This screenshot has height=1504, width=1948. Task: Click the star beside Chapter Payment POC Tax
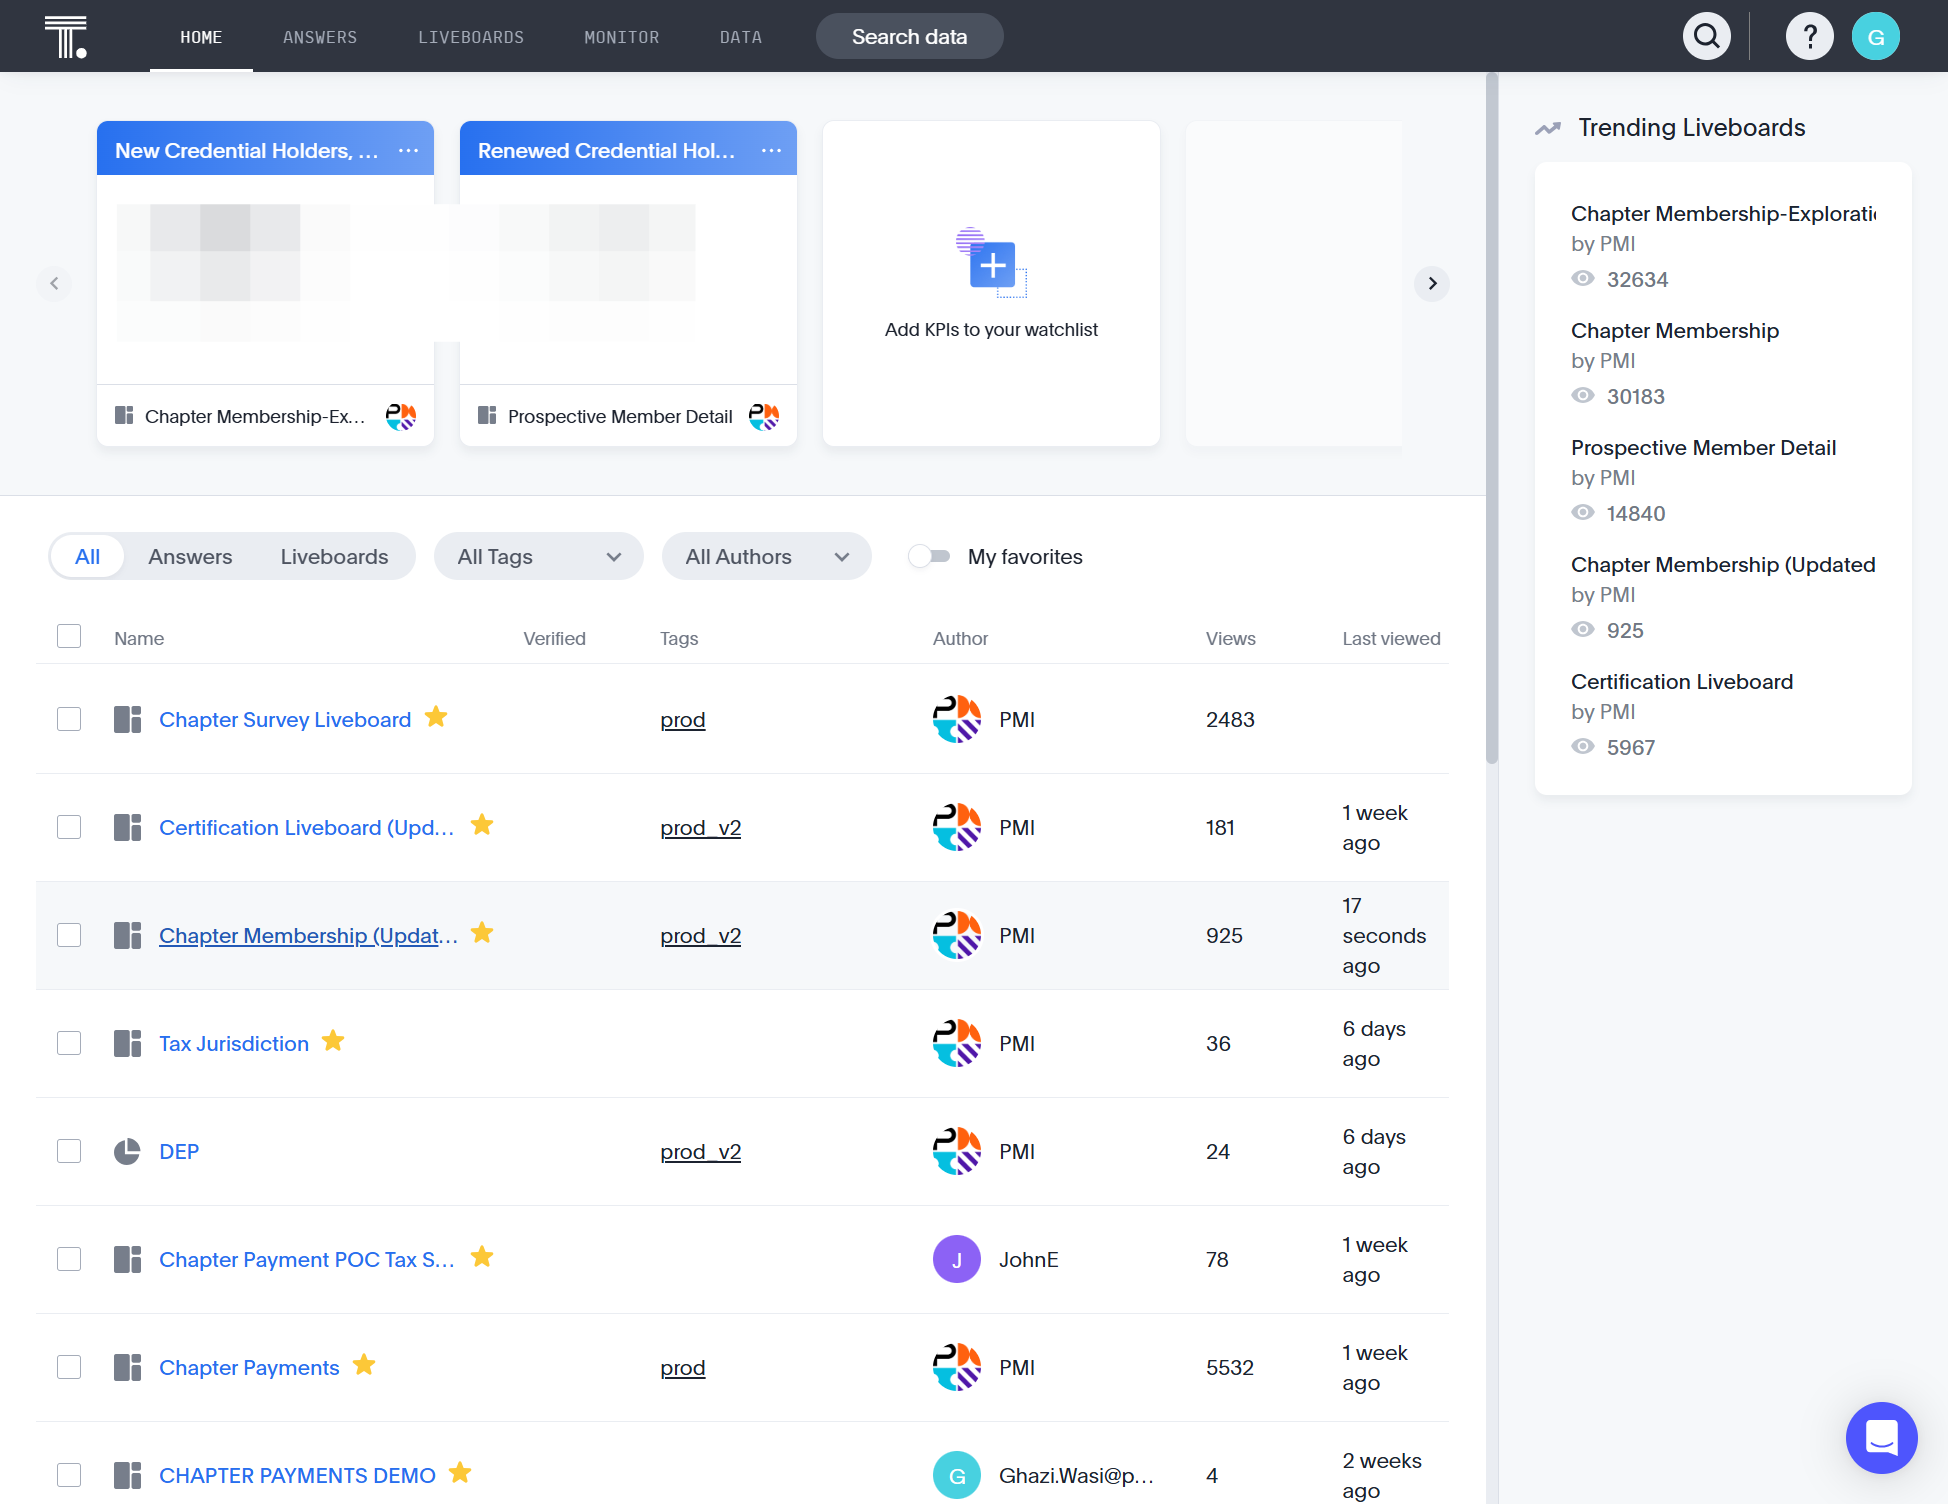[482, 1257]
